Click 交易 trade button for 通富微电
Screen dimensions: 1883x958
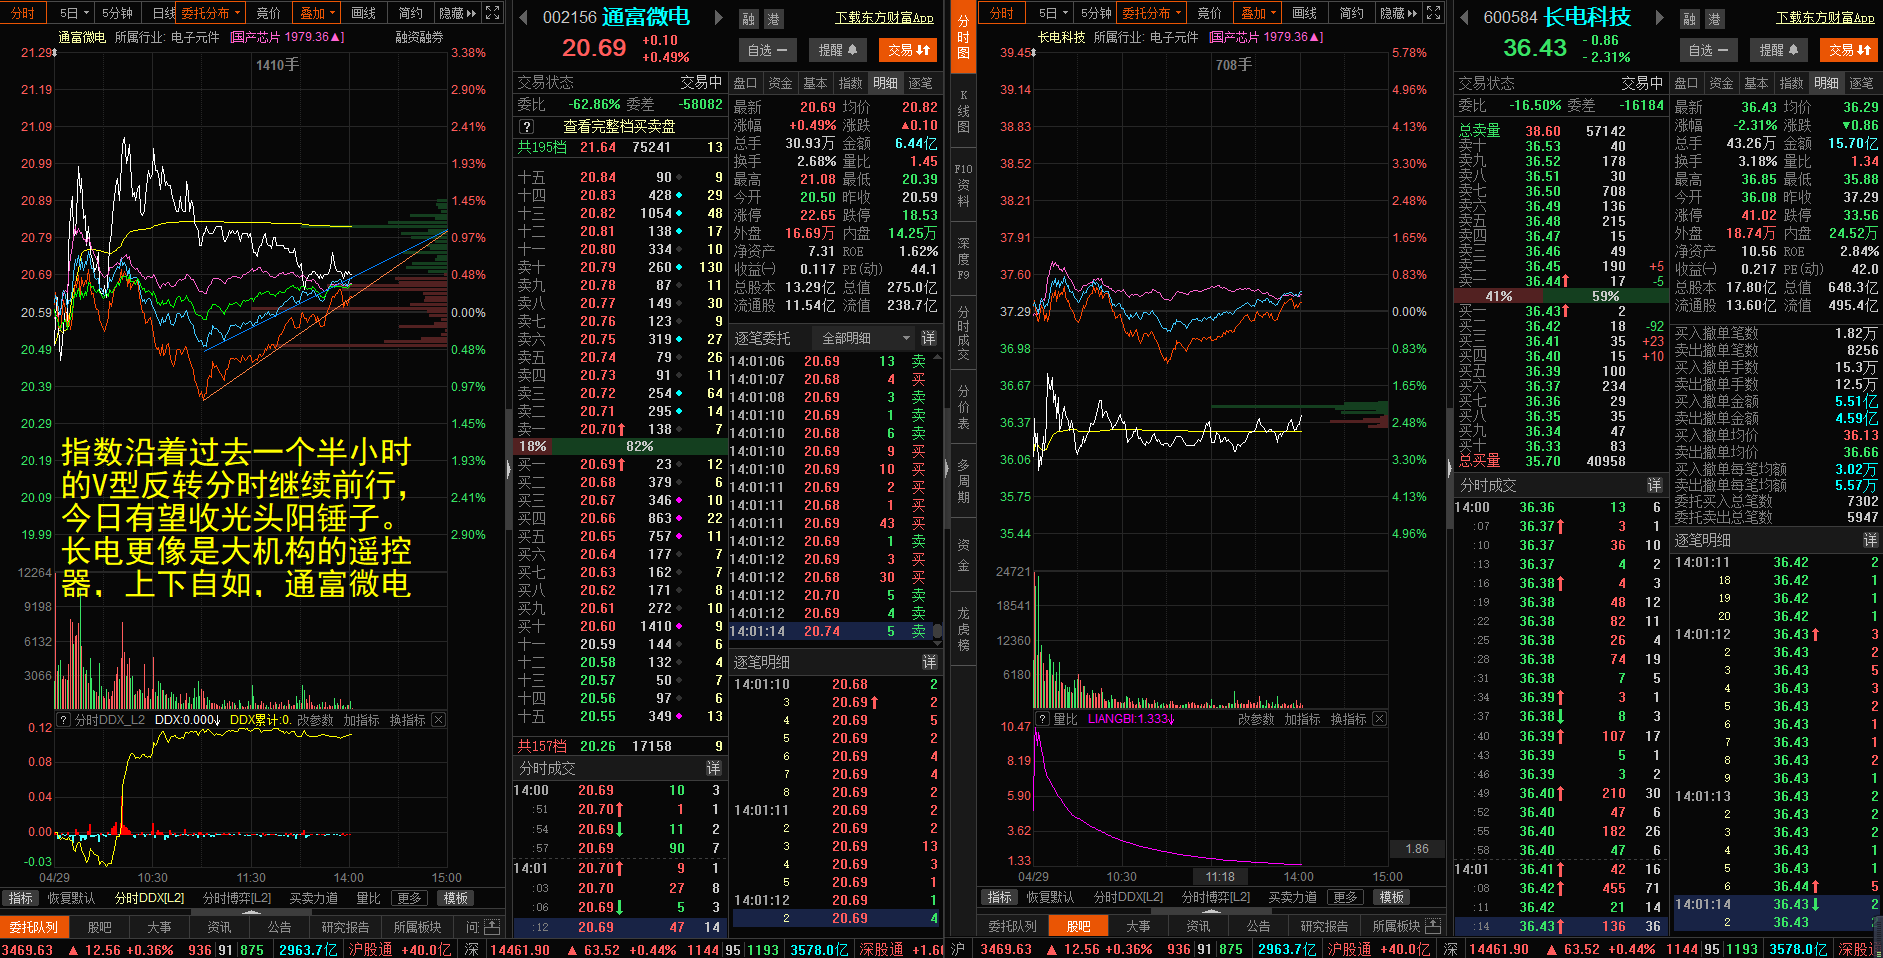(908, 49)
